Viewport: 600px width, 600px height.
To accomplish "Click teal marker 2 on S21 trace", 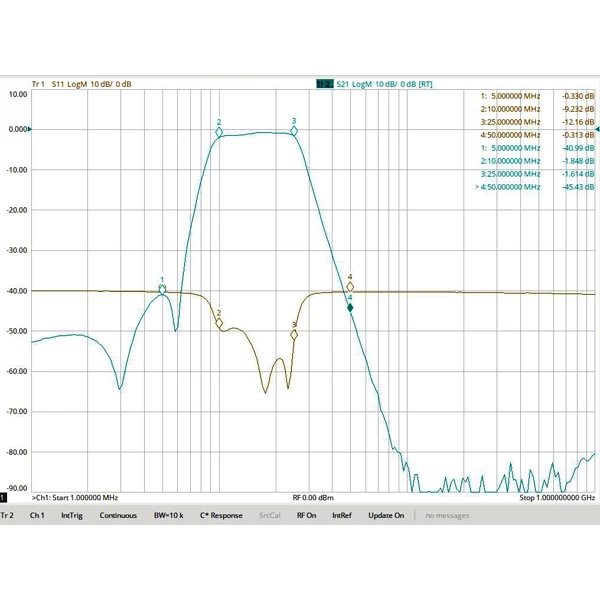I will pyautogui.click(x=219, y=132).
